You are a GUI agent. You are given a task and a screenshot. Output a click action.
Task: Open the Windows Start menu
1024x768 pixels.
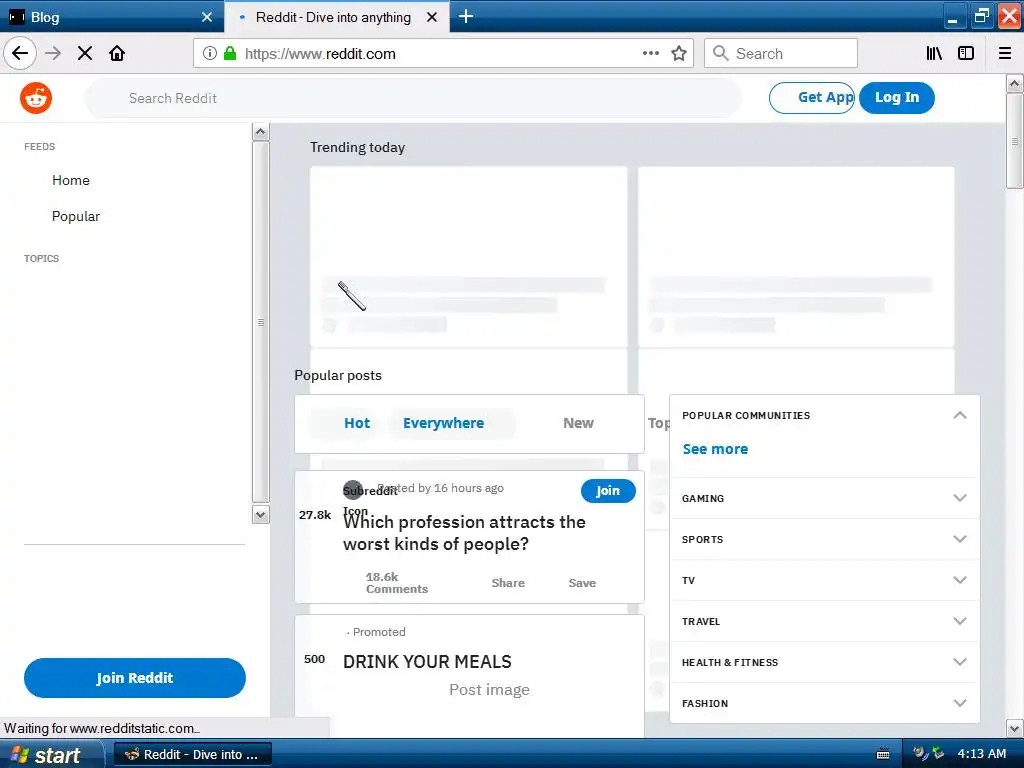(52, 754)
